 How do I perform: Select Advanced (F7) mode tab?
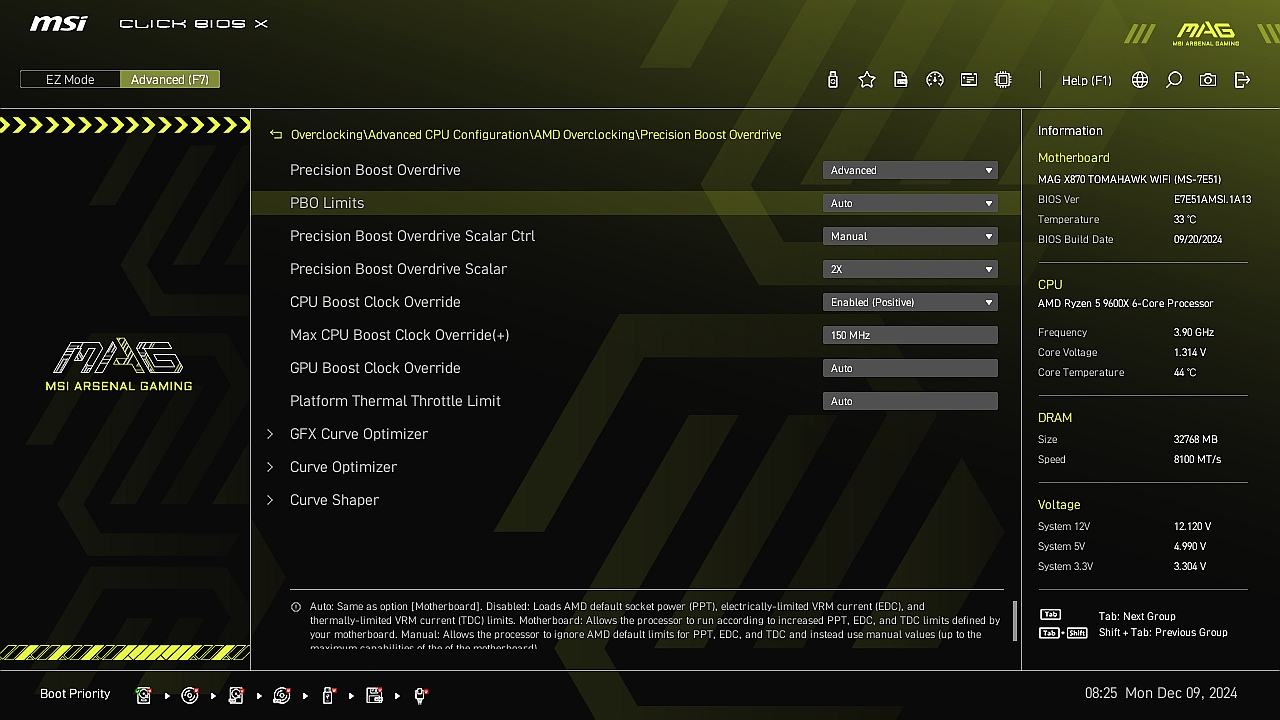(x=170, y=79)
